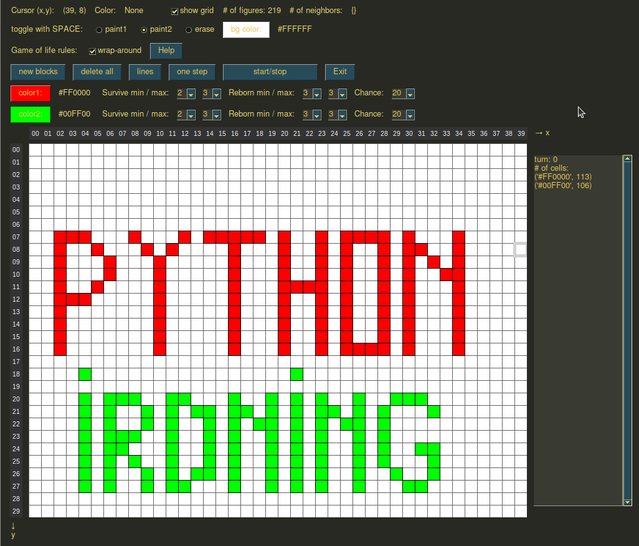Click the log panel scrollbar up arrow

point(627,159)
